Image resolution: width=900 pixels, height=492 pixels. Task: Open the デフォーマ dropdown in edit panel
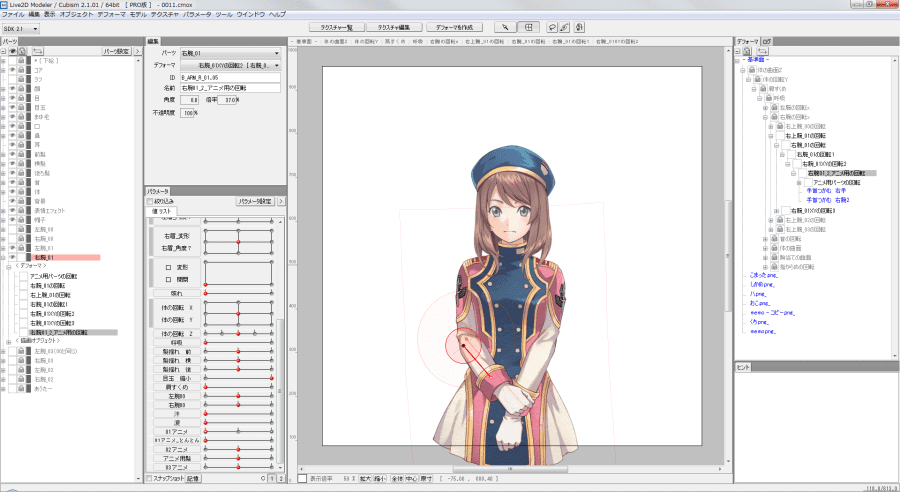pos(231,65)
